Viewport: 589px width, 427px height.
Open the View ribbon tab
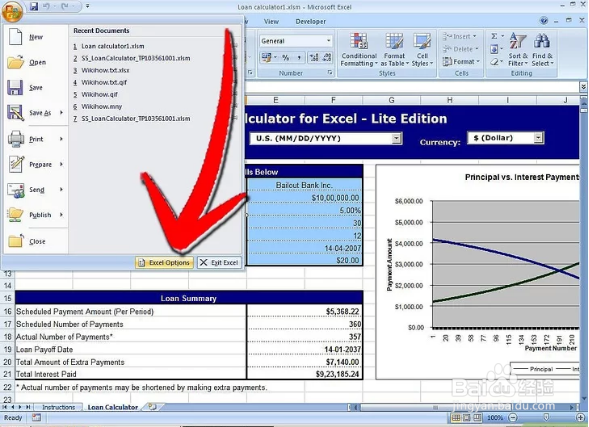(x=271, y=21)
